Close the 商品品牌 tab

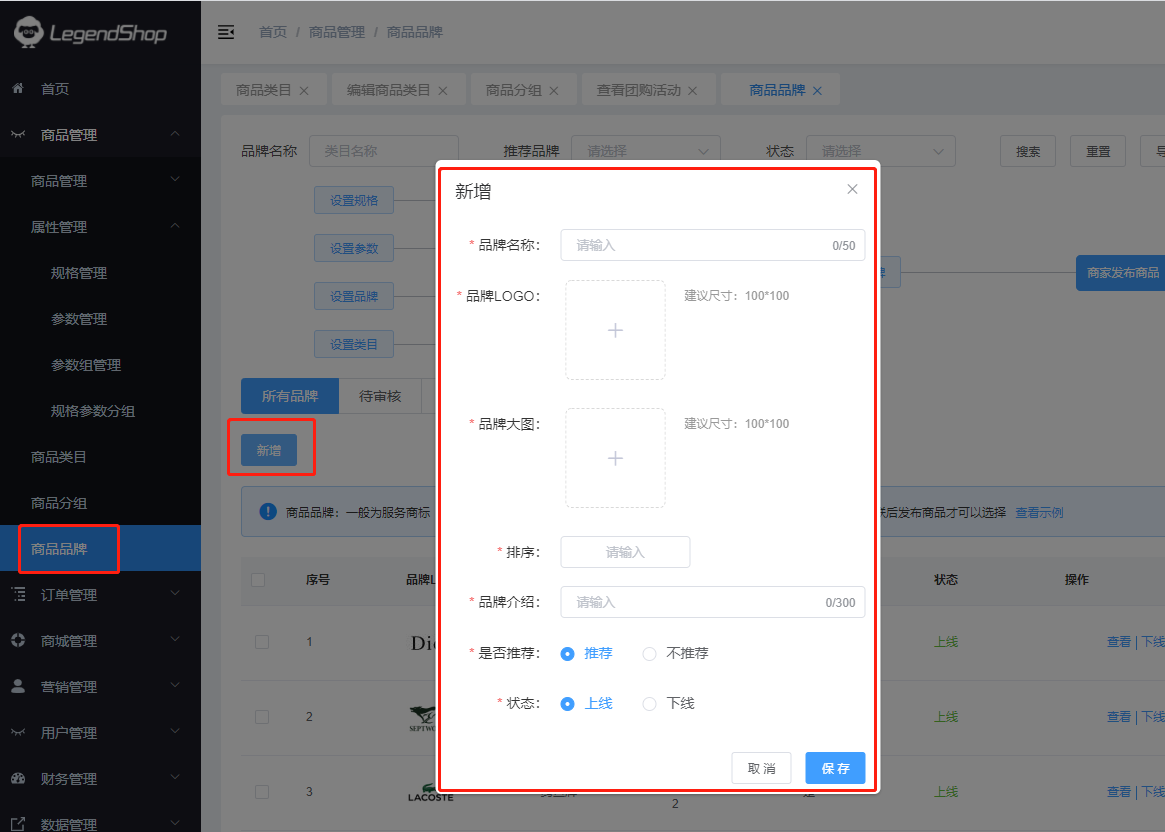click(x=817, y=91)
